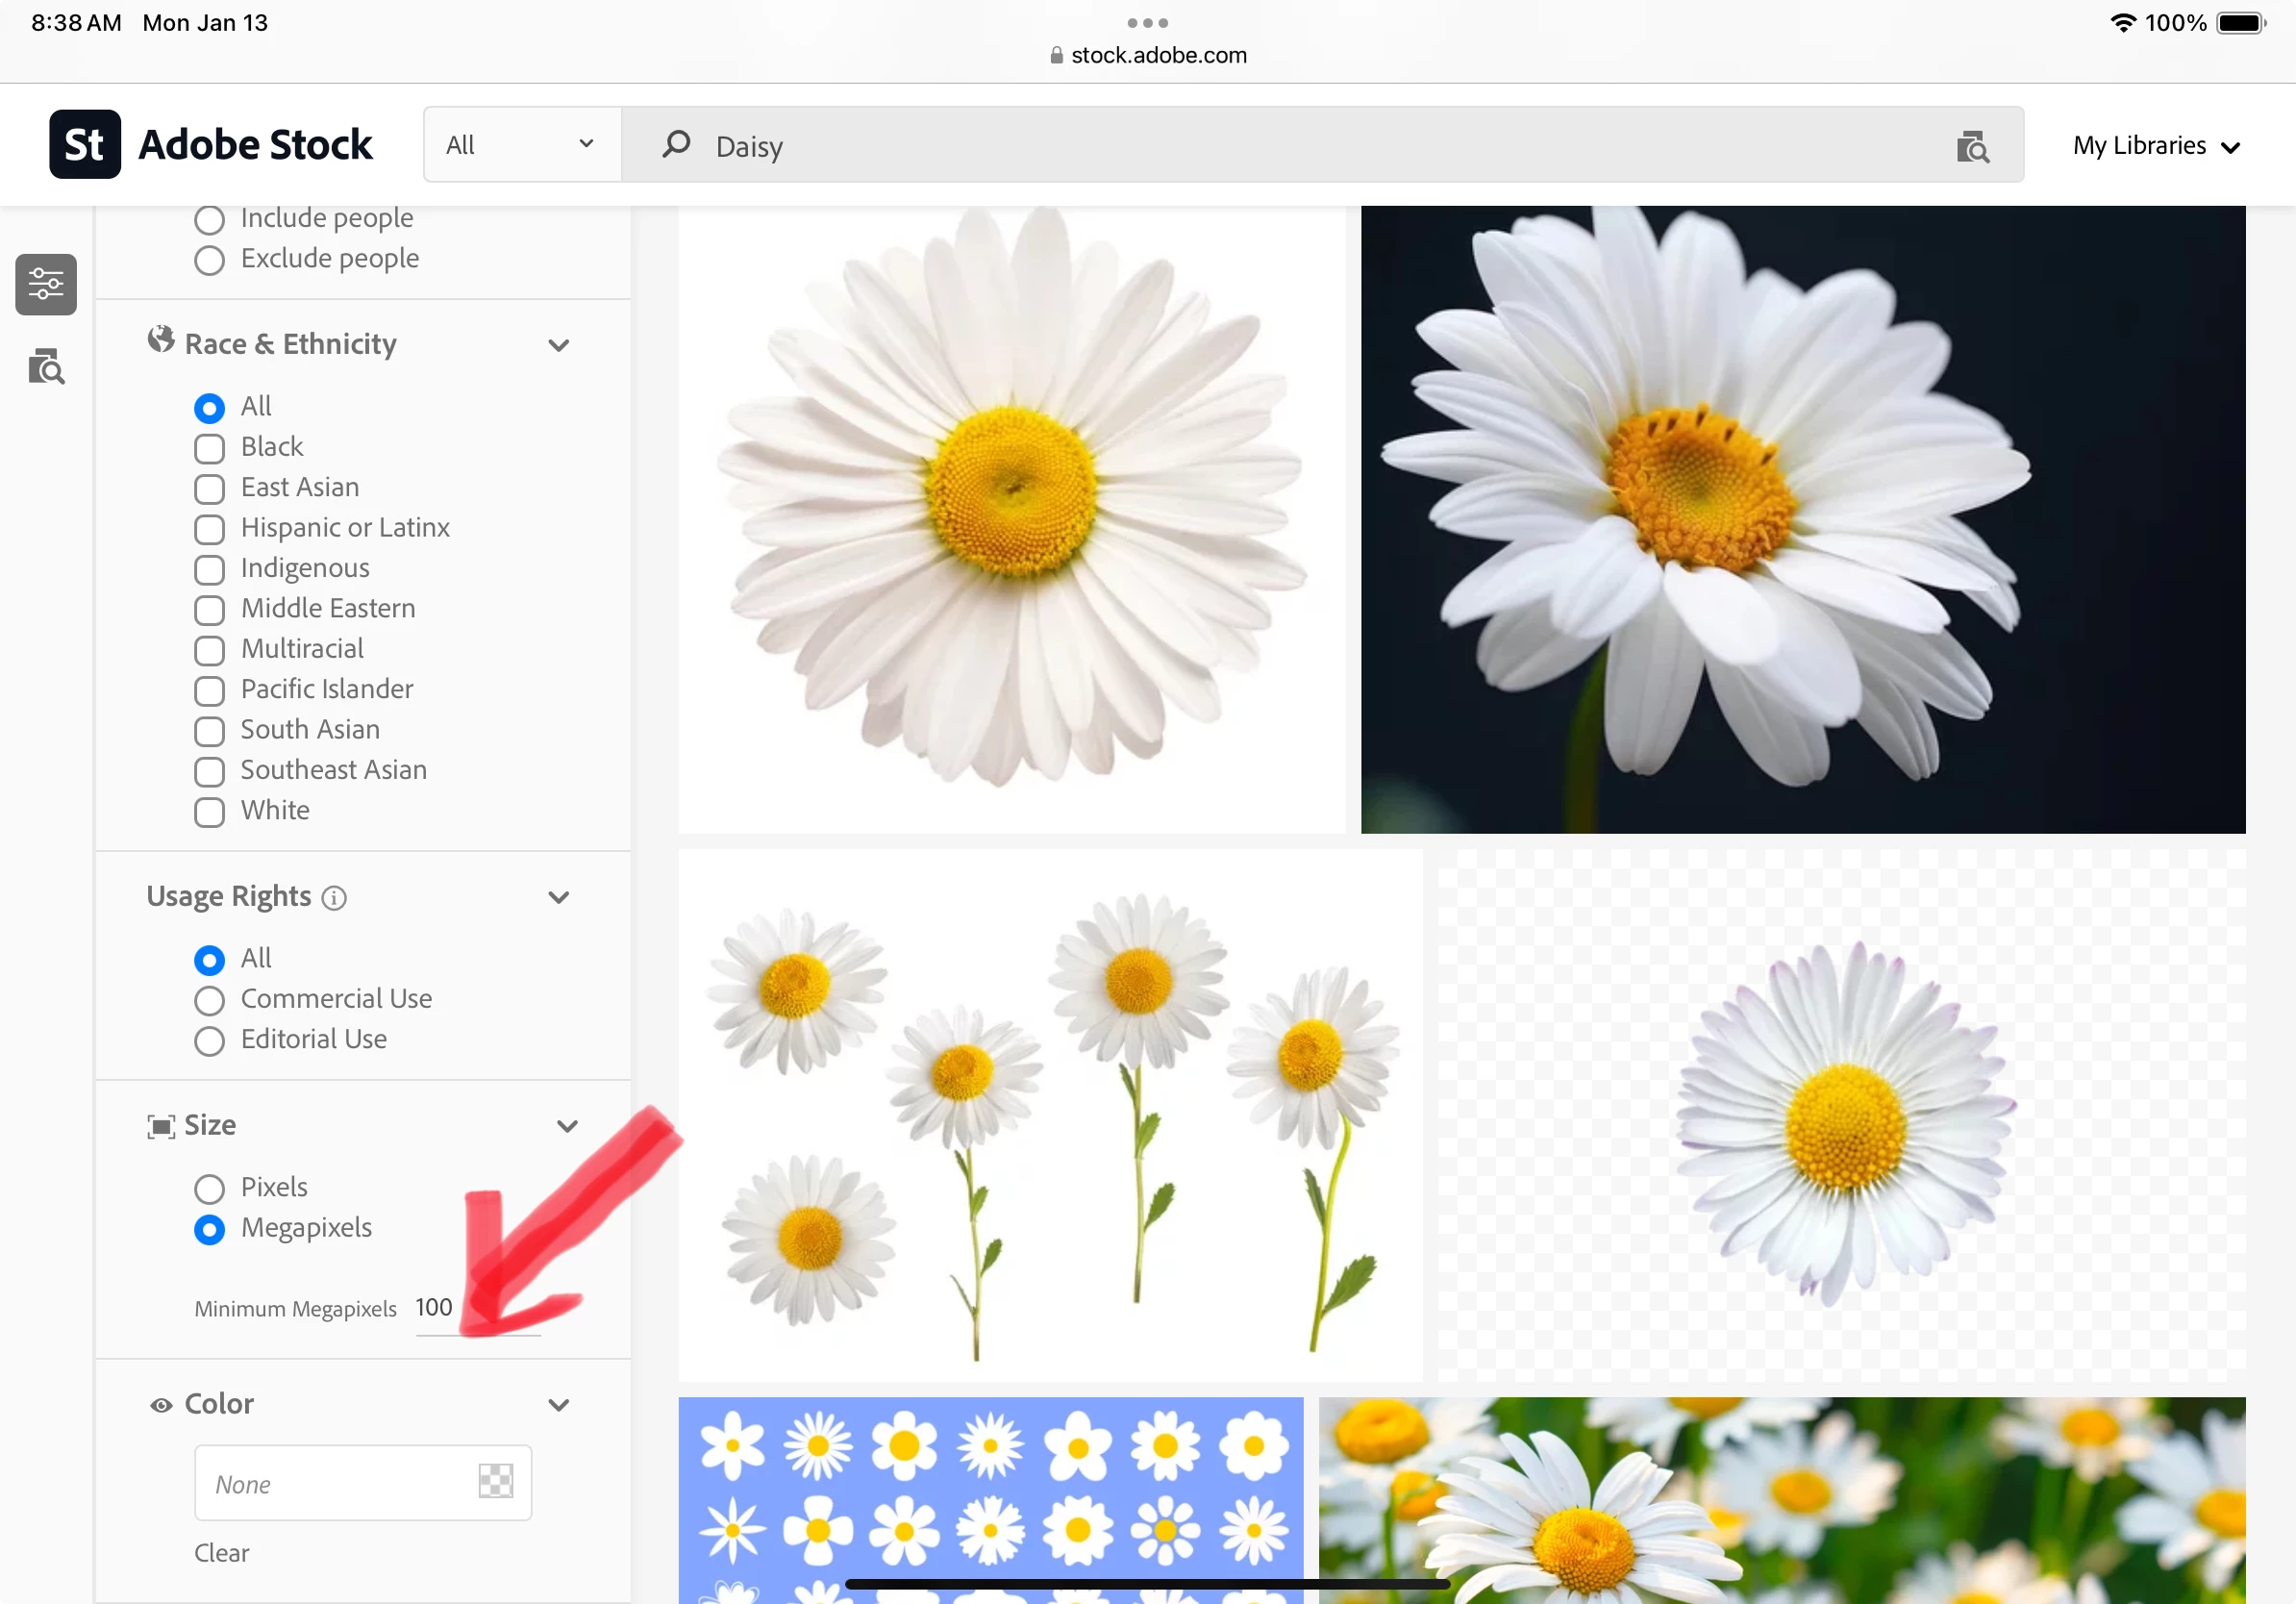This screenshot has height=1604, width=2296.
Task: Select the Pixels size option
Action: pos(209,1189)
